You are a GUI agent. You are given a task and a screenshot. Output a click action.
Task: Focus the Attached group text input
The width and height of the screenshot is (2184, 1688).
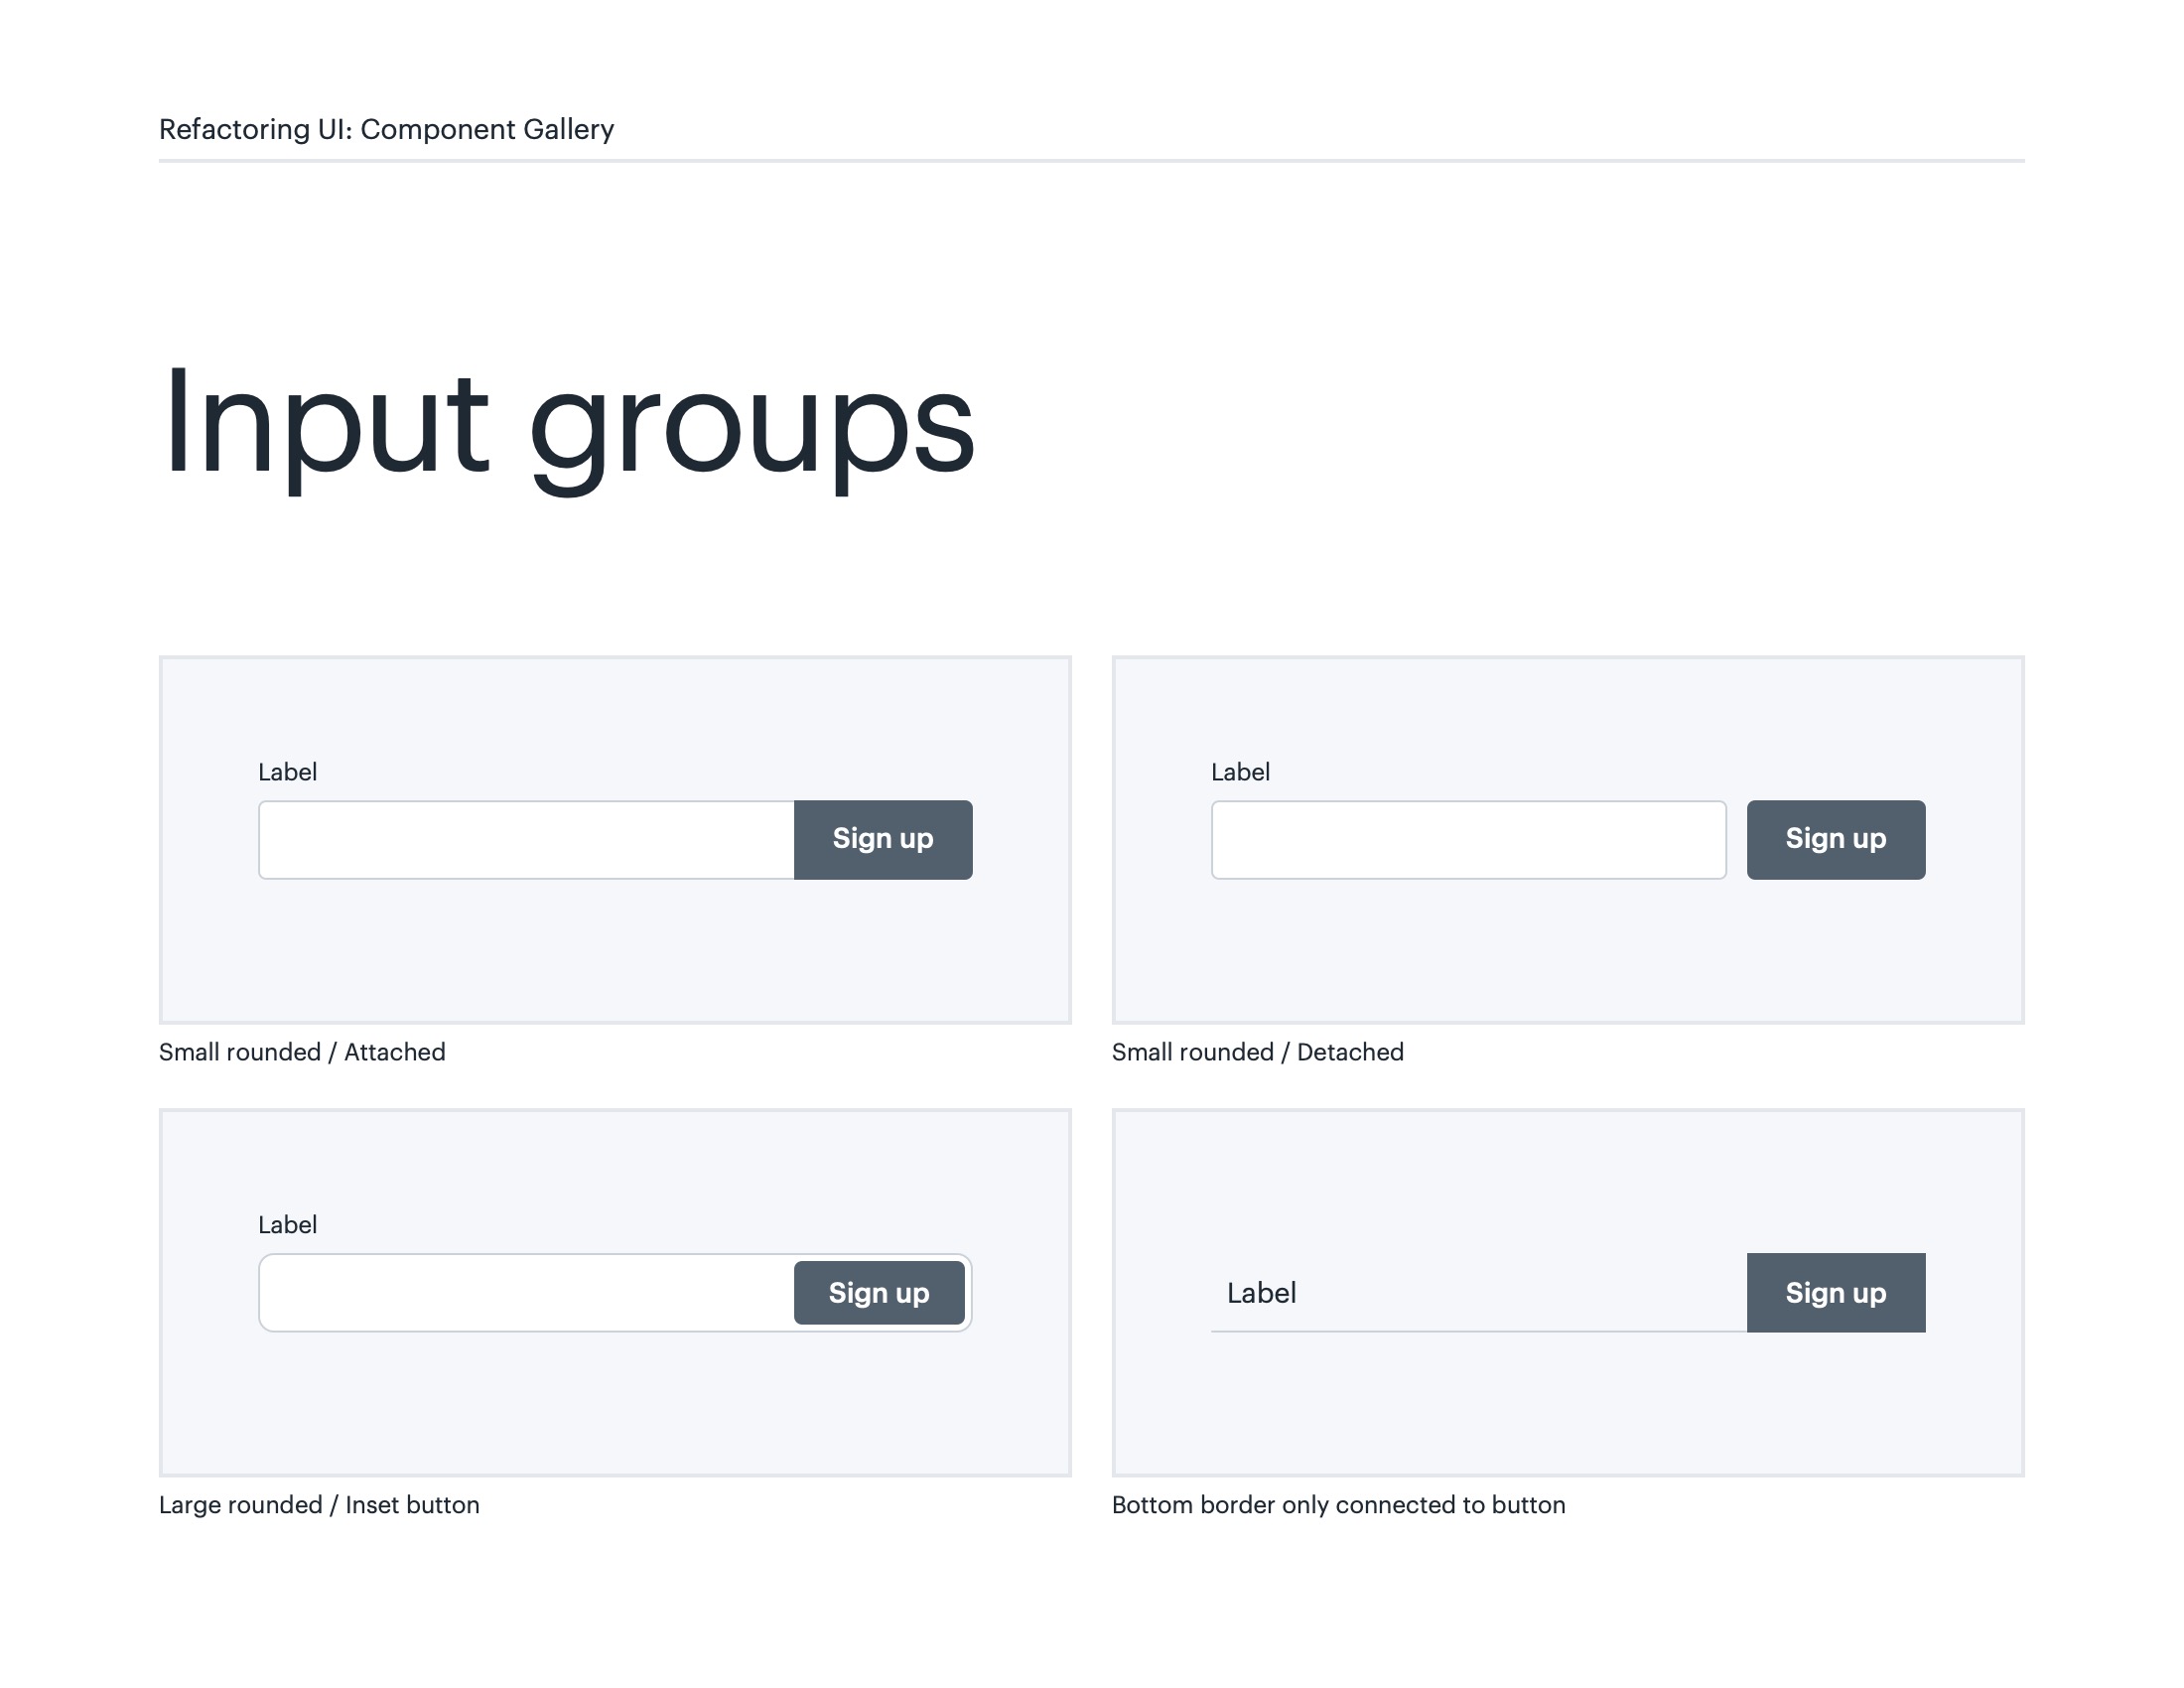[x=526, y=839]
